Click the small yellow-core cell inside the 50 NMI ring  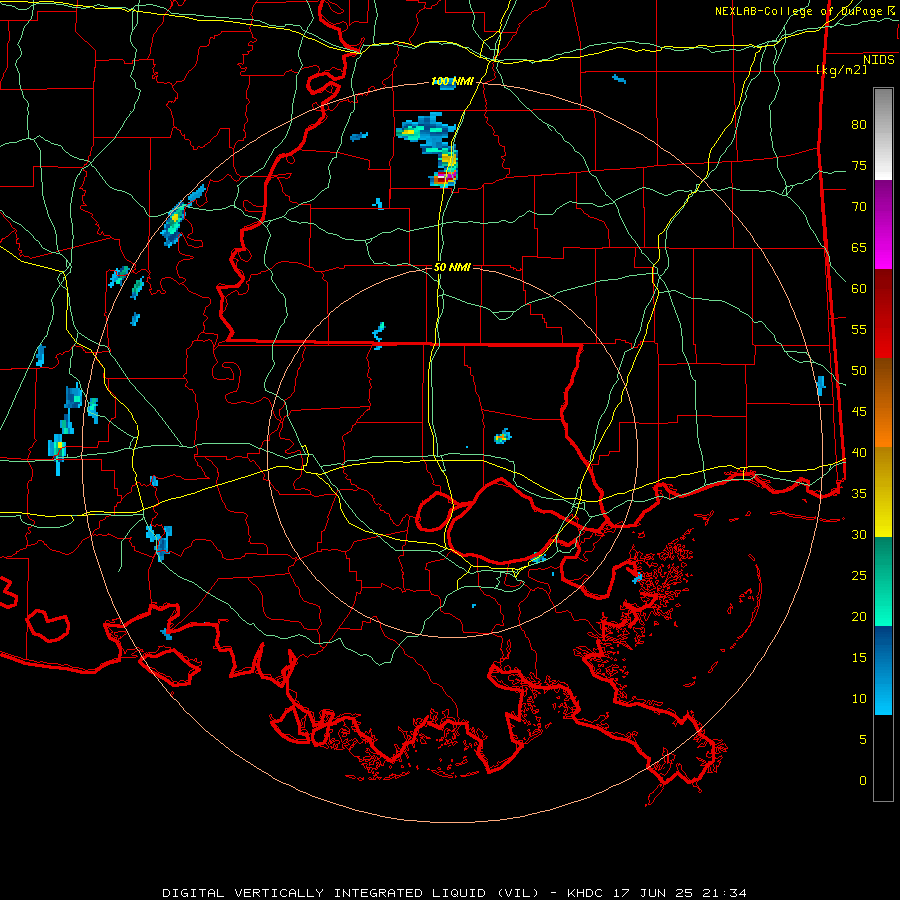(502, 437)
